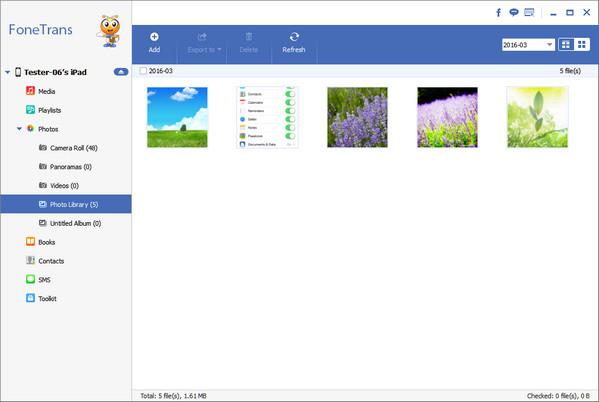Check the 2016-03 group checkbox
Viewport: 599px width, 402px height.
point(143,71)
